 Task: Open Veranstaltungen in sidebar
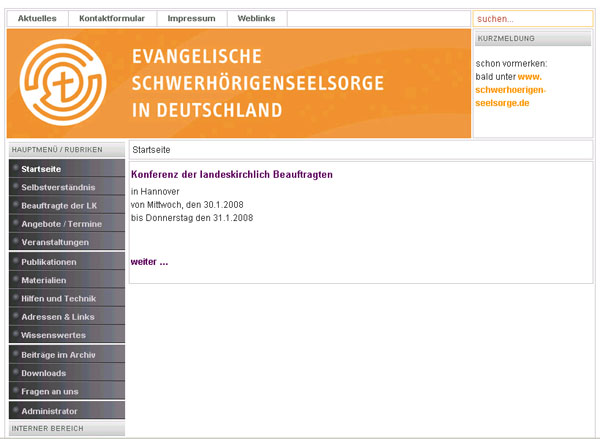click(x=55, y=242)
